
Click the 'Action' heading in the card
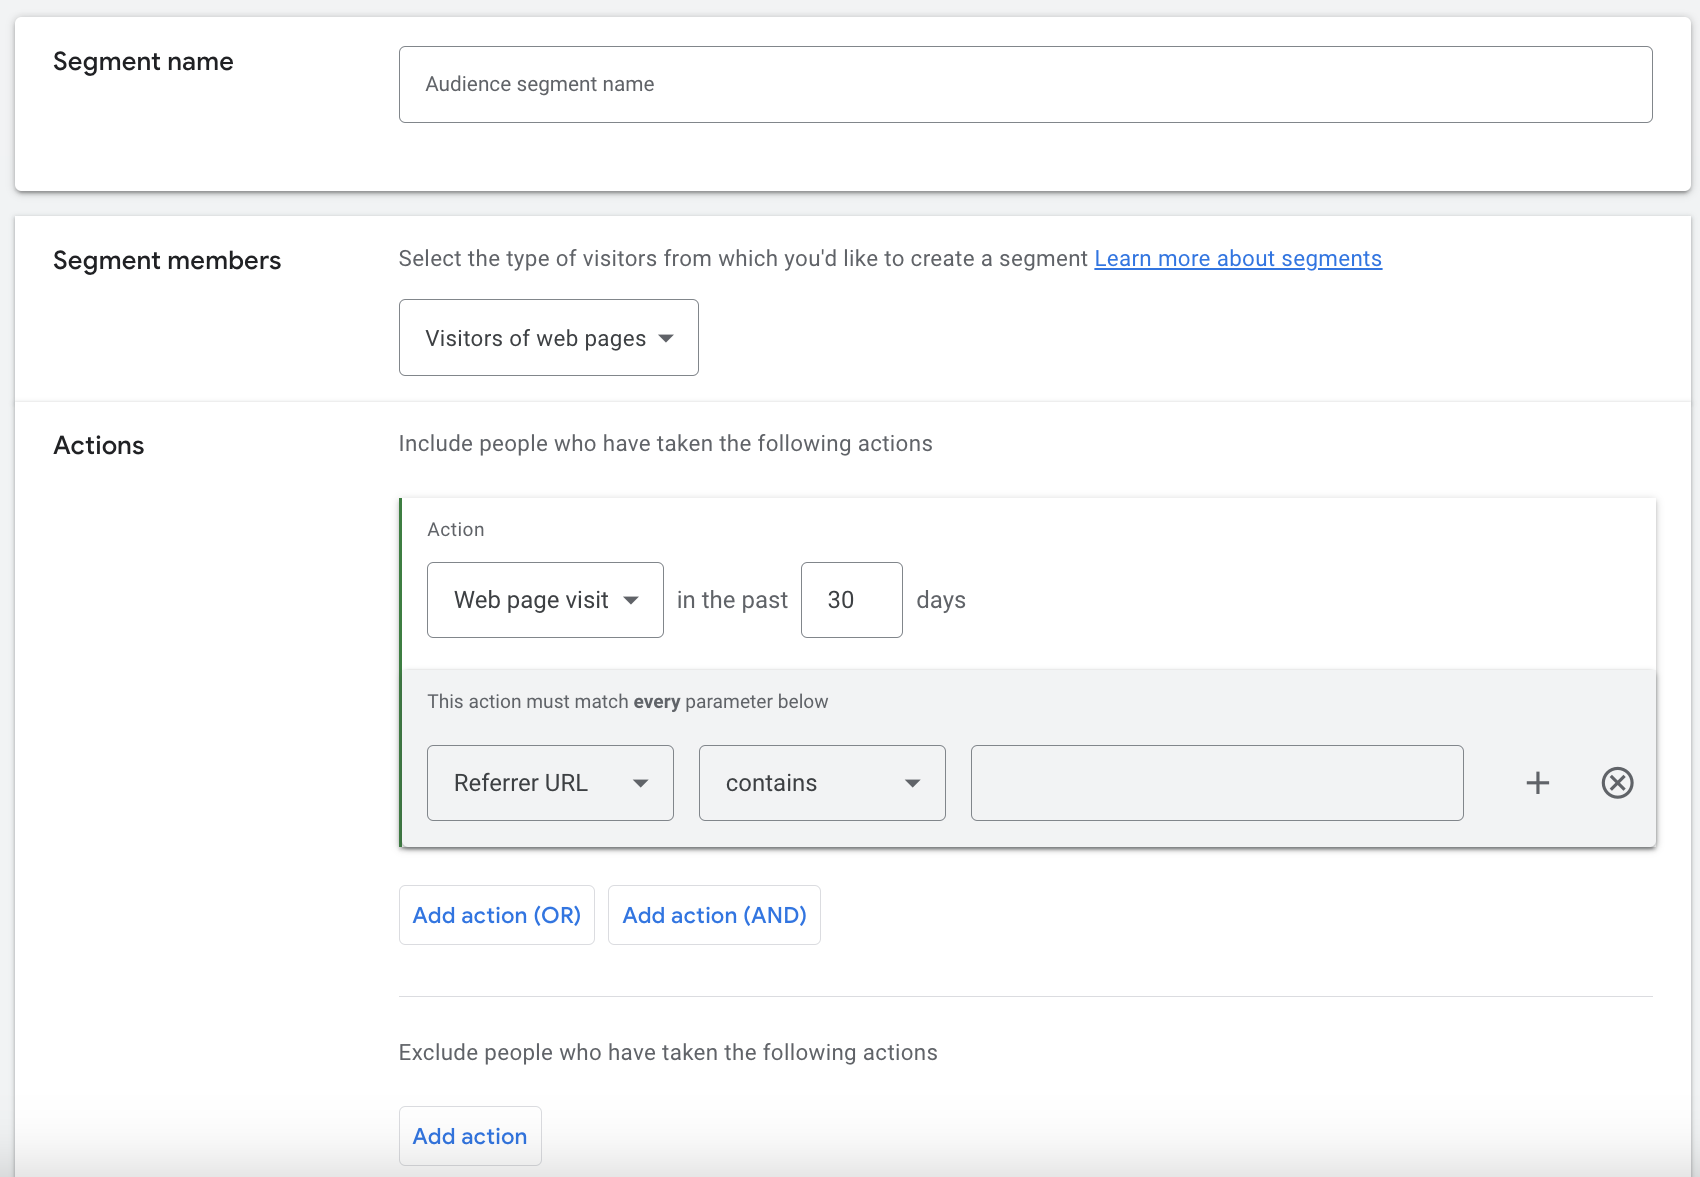[x=456, y=530]
